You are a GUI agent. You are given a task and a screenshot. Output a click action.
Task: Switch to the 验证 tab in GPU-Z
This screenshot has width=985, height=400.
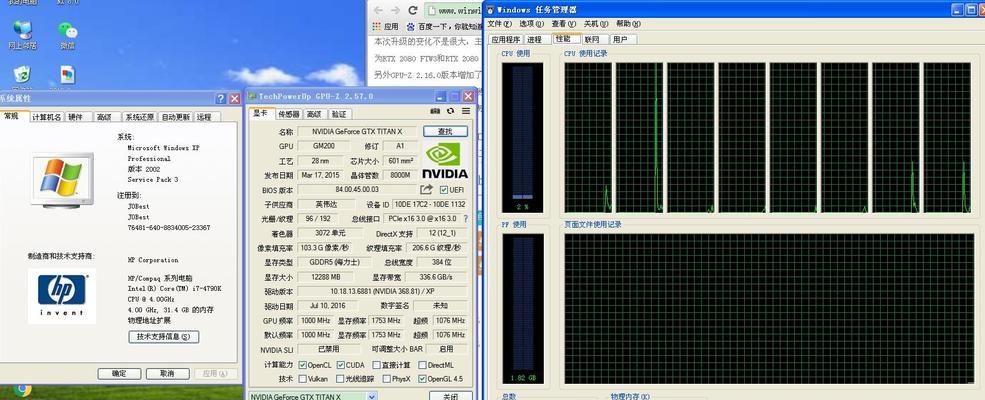point(339,114)
